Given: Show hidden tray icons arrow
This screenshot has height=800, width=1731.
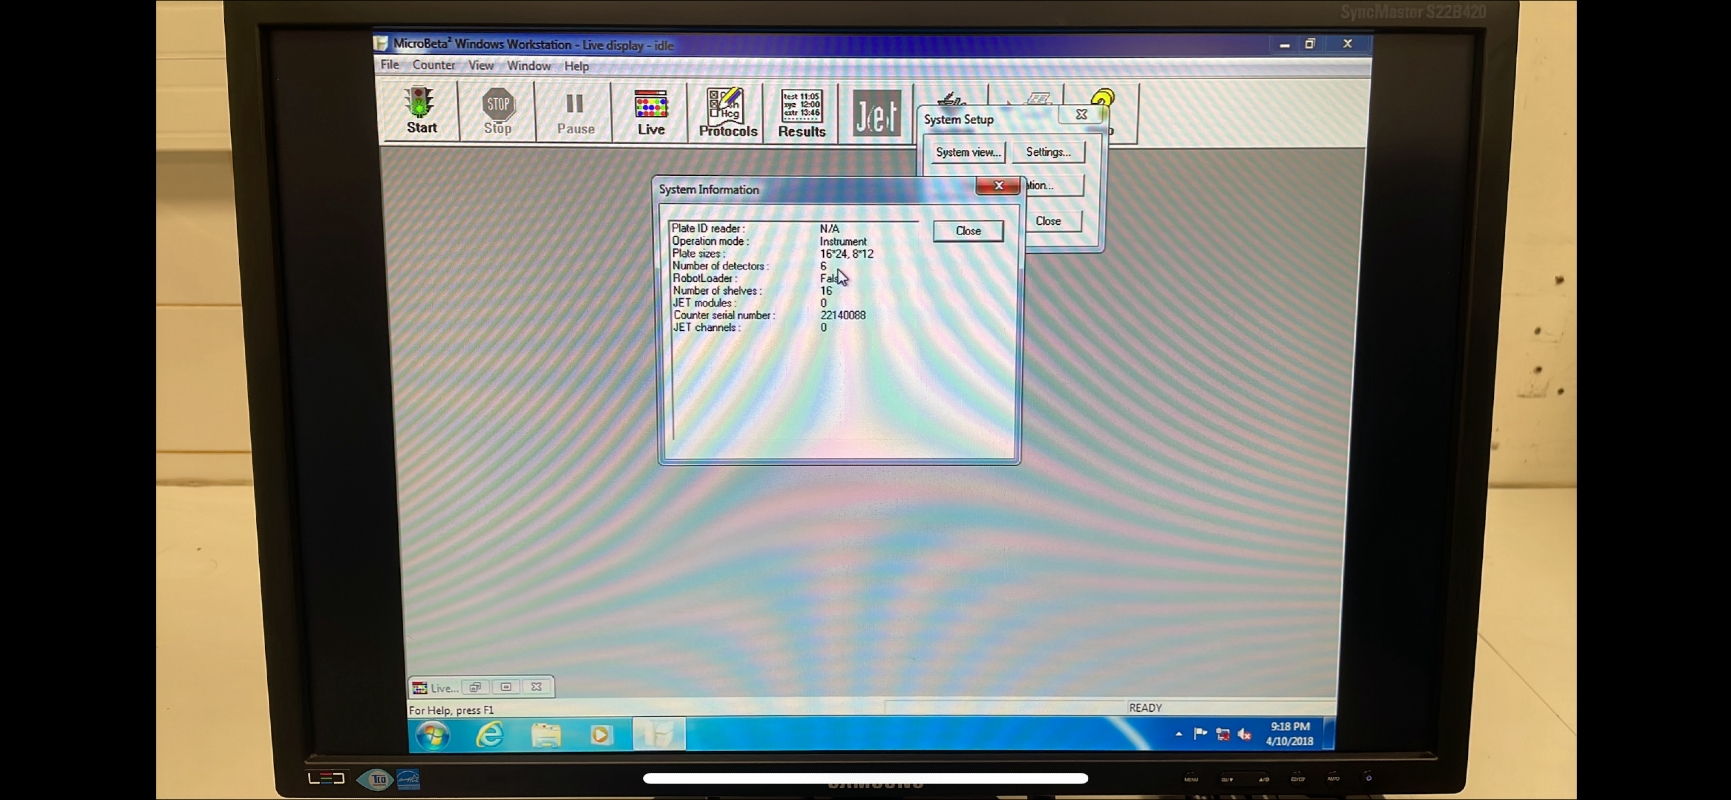Looking at the screenshot, I should click(x=1179, y=734).
